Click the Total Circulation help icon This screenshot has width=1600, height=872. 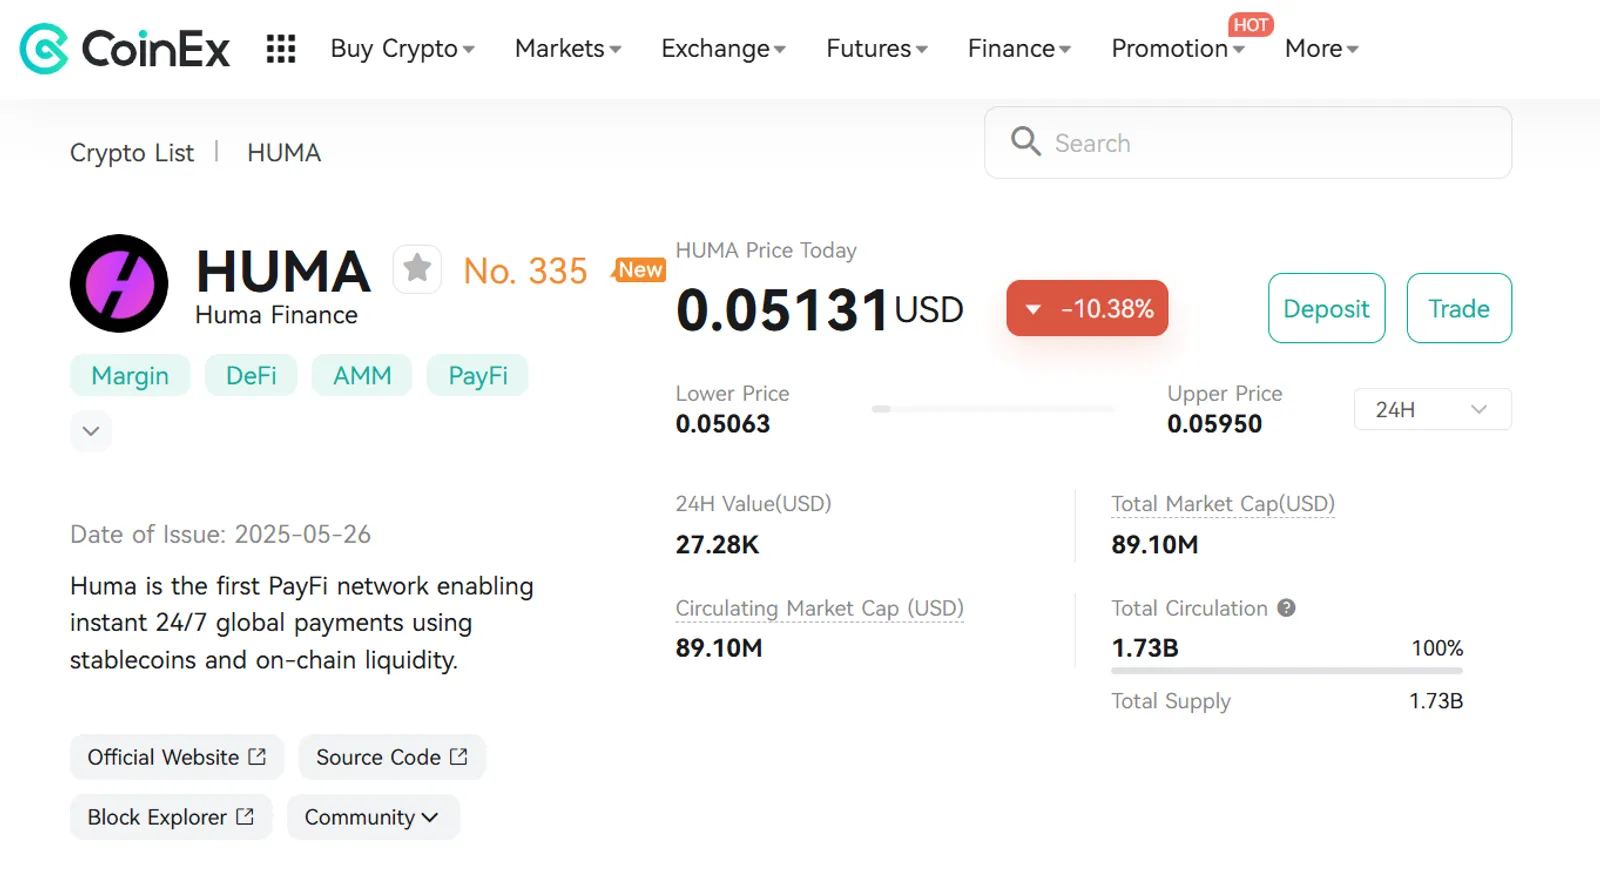(x=1286, y=607)
